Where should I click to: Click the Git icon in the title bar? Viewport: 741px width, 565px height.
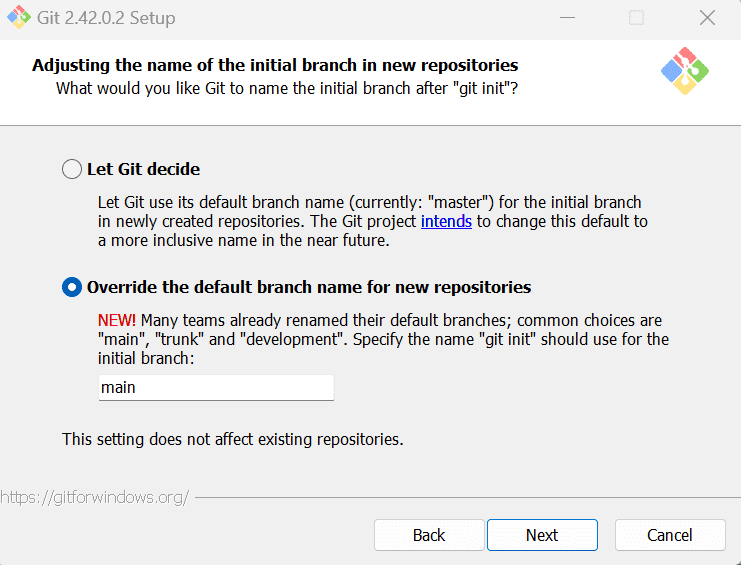tap(18, 18)
